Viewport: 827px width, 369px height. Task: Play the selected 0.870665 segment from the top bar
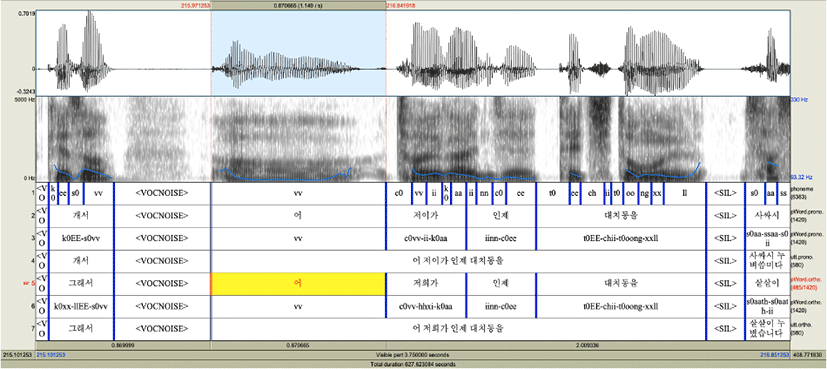[298, 5]
